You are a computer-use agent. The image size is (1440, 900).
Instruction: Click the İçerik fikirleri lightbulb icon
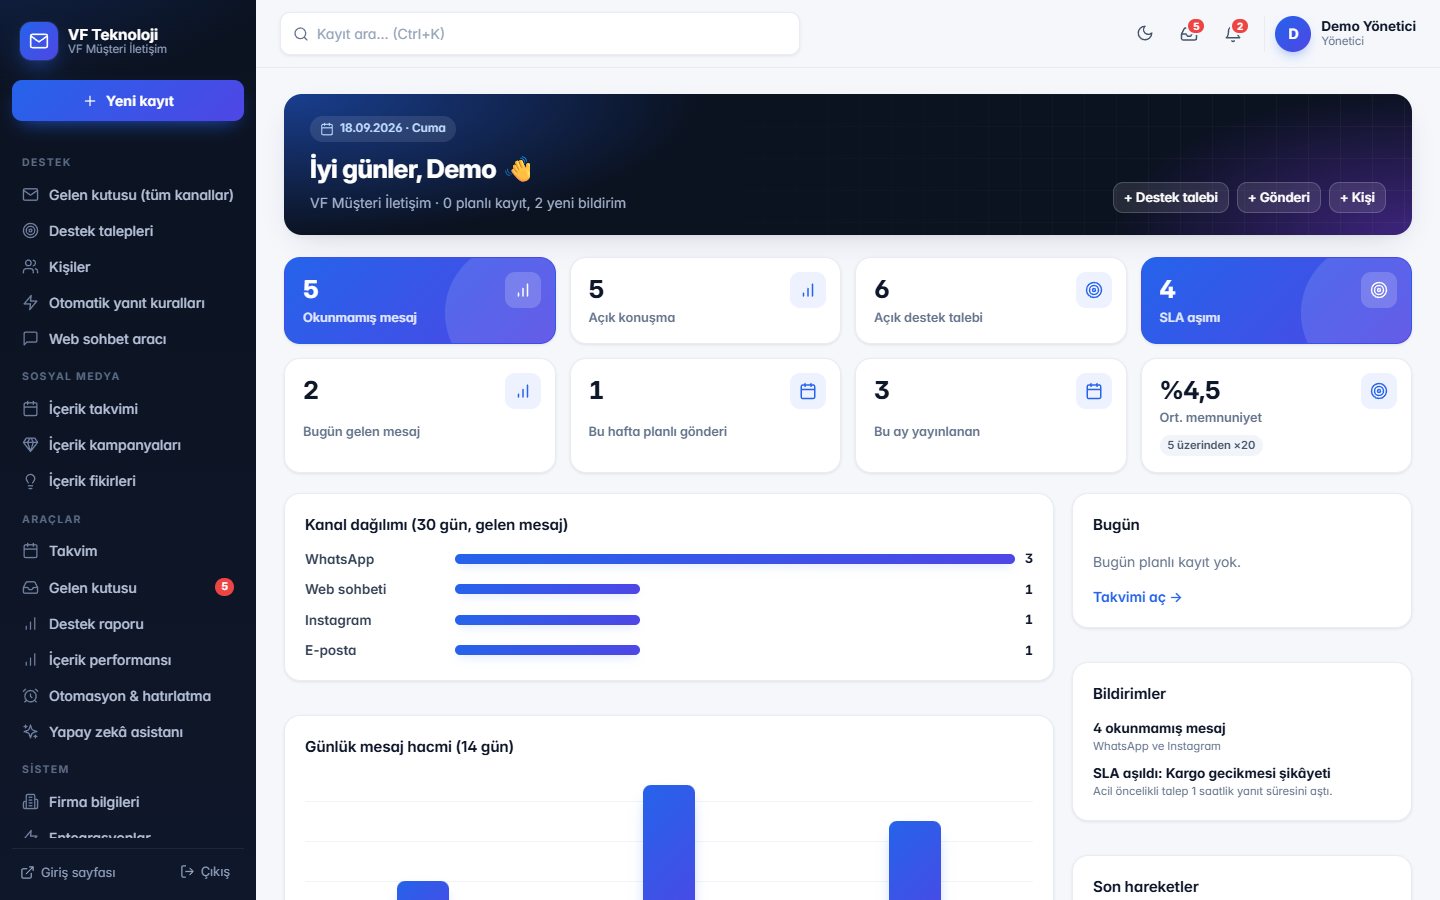[30, 481]
